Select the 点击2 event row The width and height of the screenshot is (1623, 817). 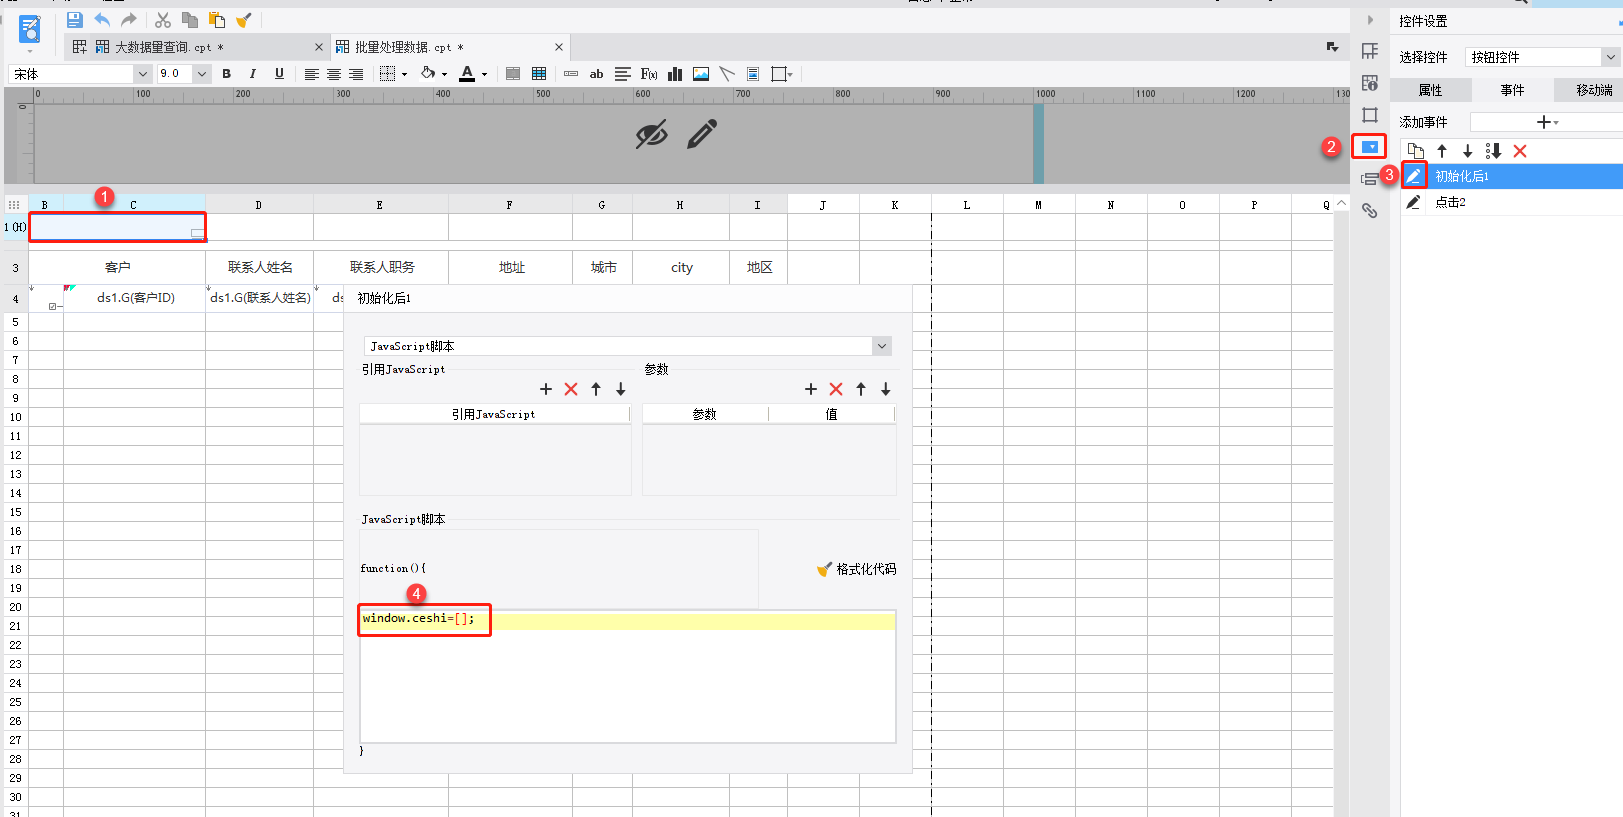coord(1512,202)
